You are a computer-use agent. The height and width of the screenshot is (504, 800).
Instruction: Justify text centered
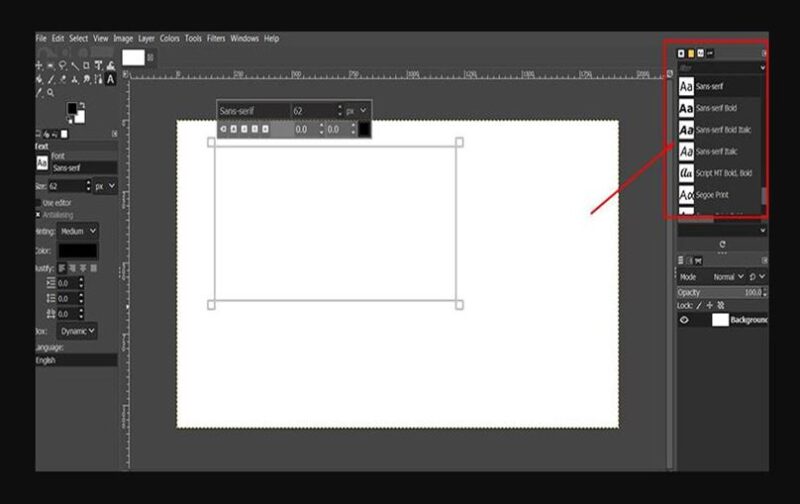pyautogui.click(x=83, y=268)
